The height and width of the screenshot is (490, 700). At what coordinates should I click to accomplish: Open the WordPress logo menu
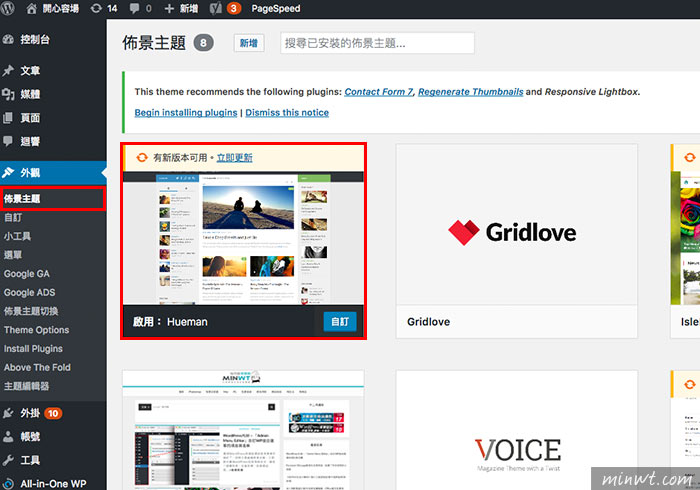click(8, 8)
